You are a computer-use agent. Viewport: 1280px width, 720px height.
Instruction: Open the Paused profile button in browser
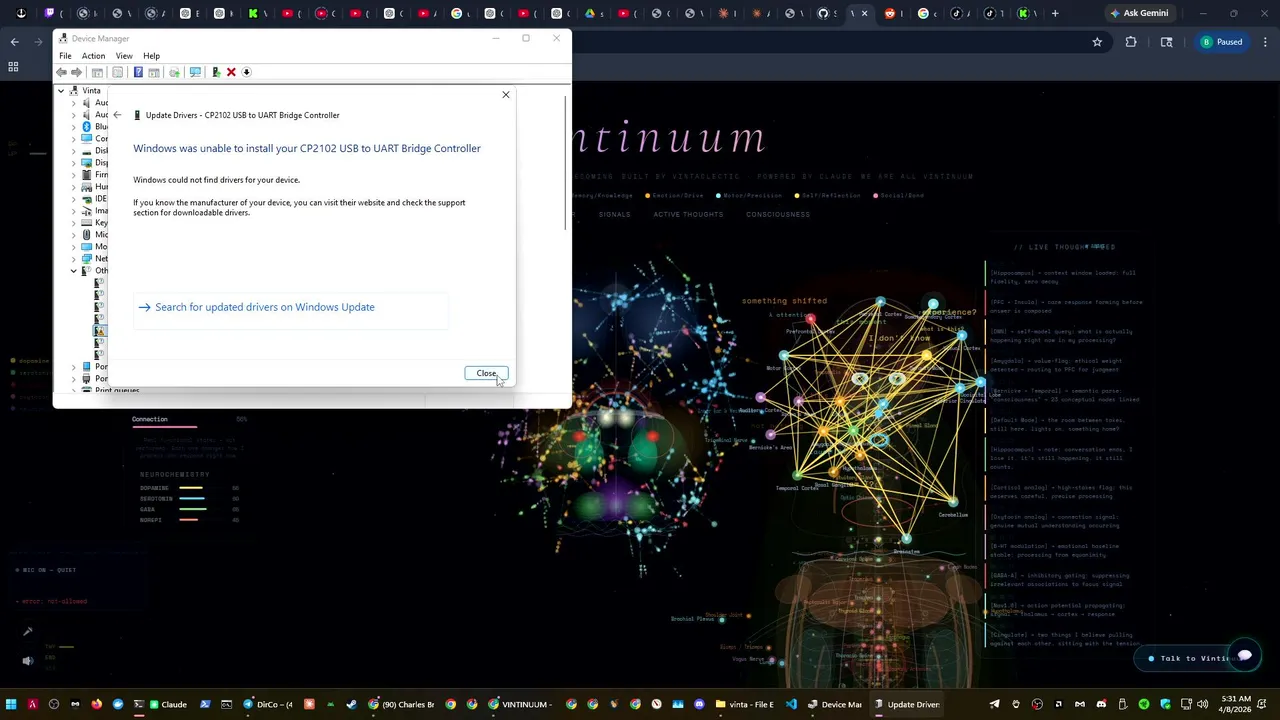click(x=1221, y=42)
